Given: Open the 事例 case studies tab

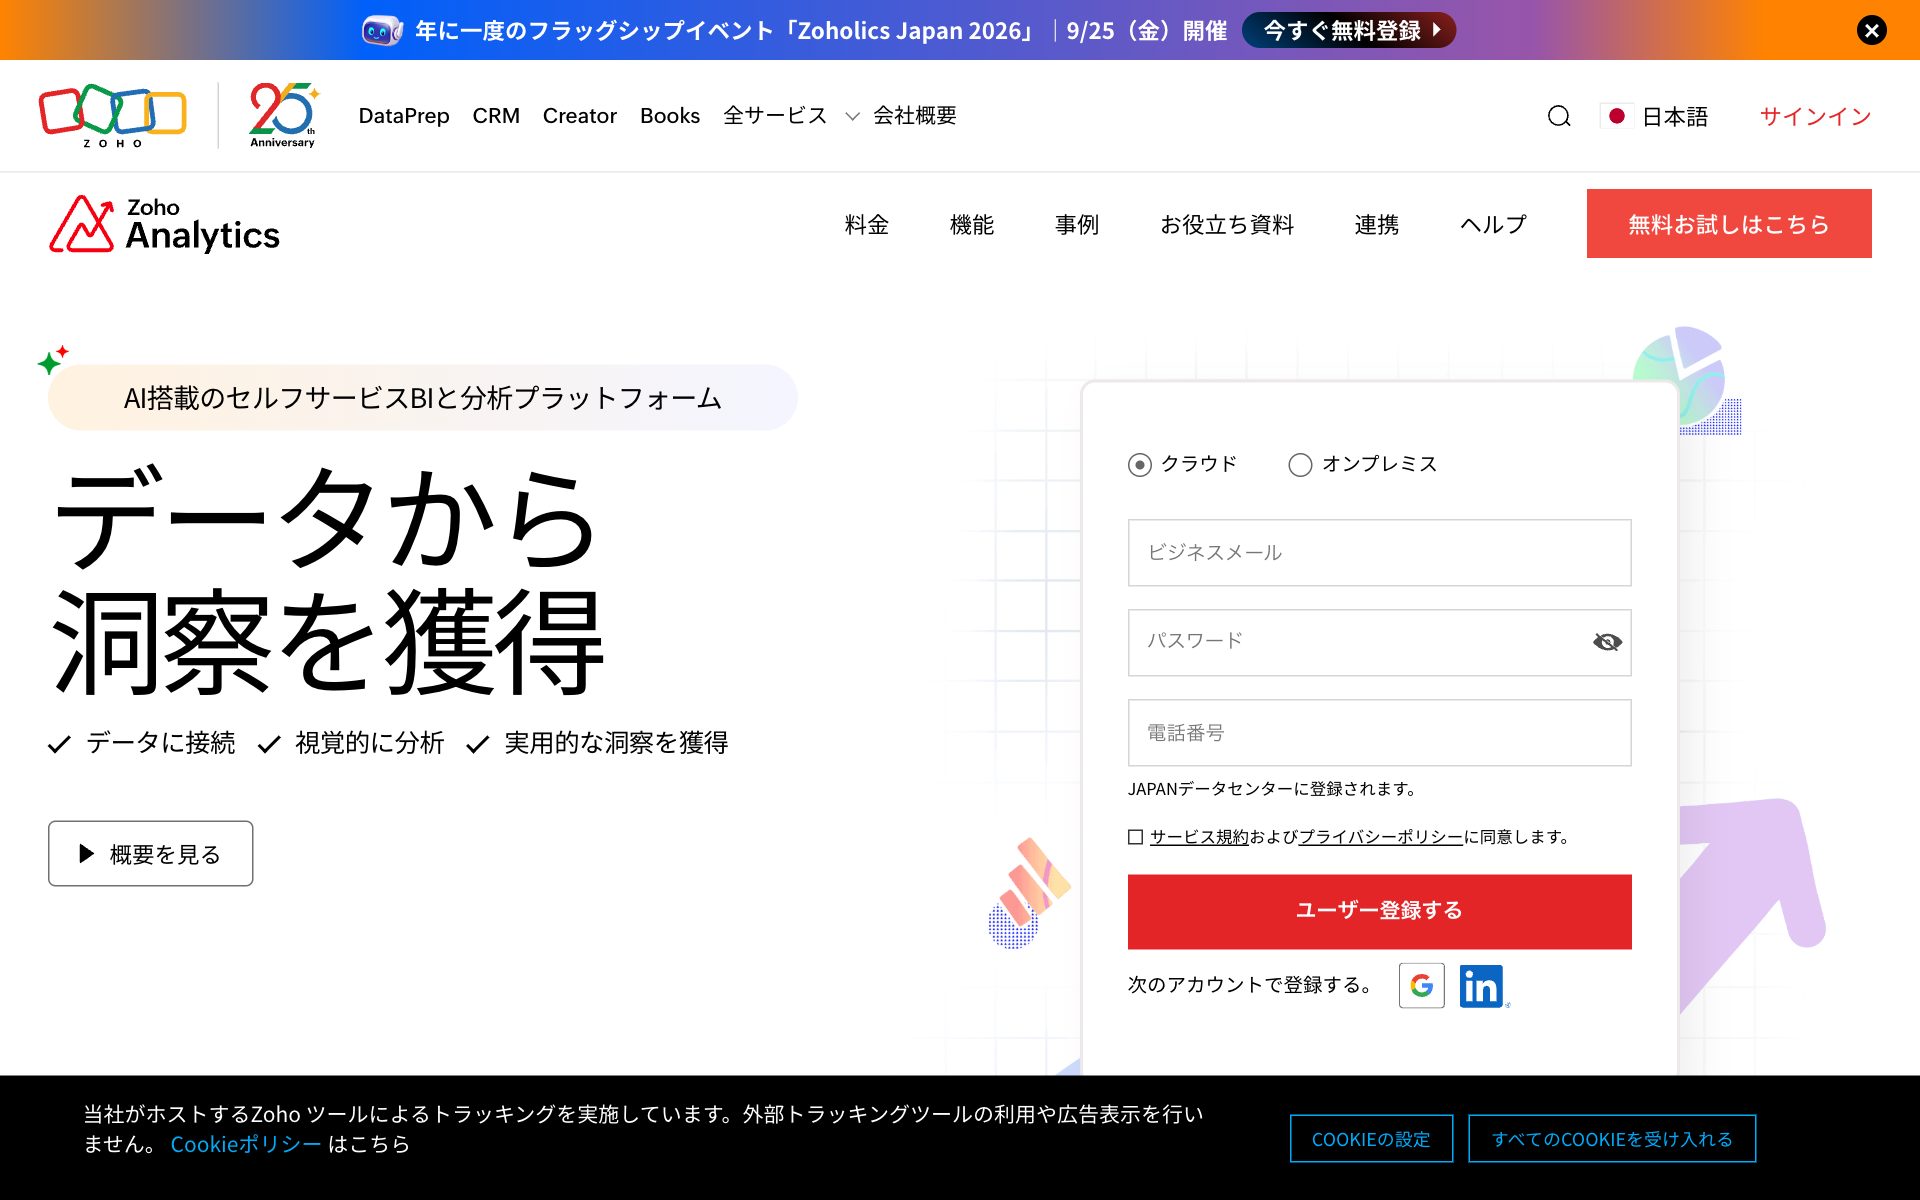Looking at the screenshot, I should click(1077, 224).
